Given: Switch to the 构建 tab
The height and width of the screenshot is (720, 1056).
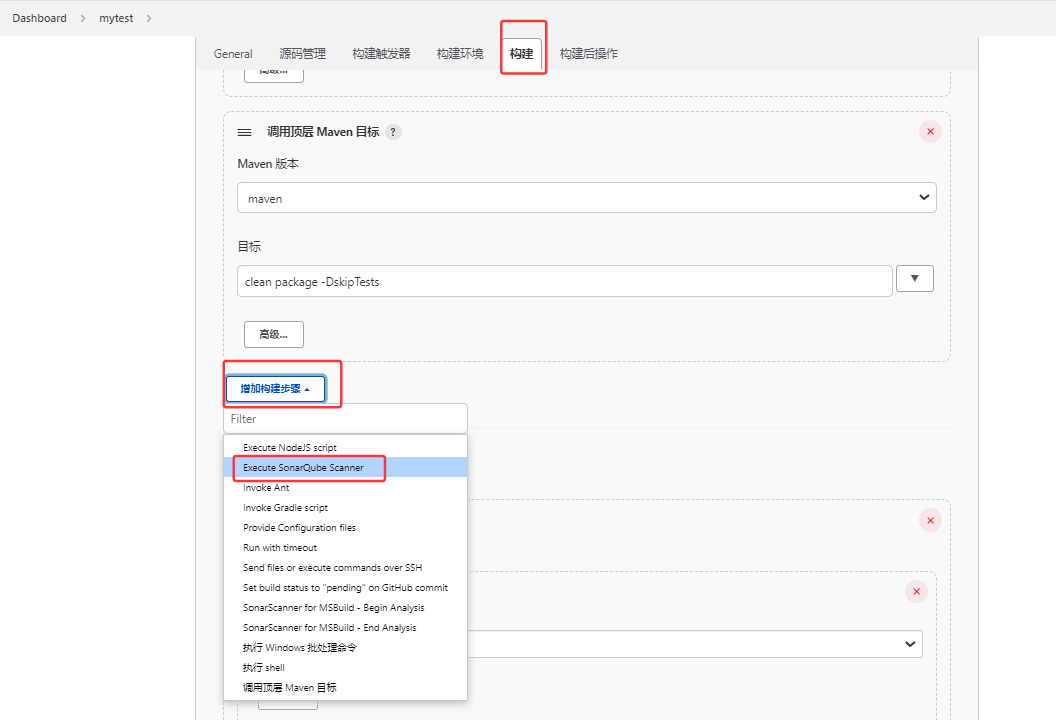Looking at the screenshot, I should click(521, 53).
